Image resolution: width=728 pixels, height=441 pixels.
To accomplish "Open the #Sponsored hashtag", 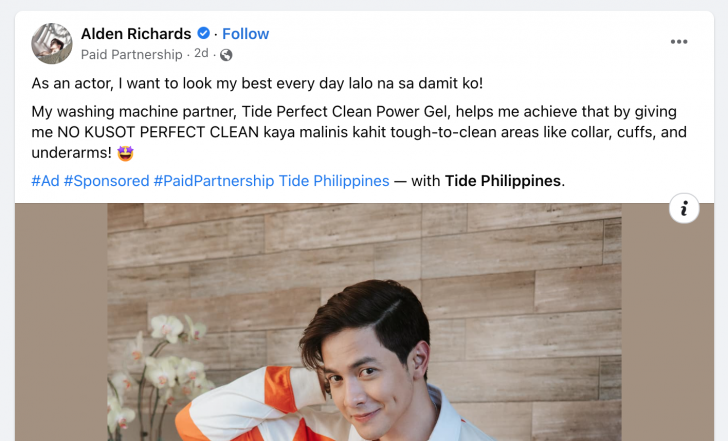I will [x=106, y=181].
